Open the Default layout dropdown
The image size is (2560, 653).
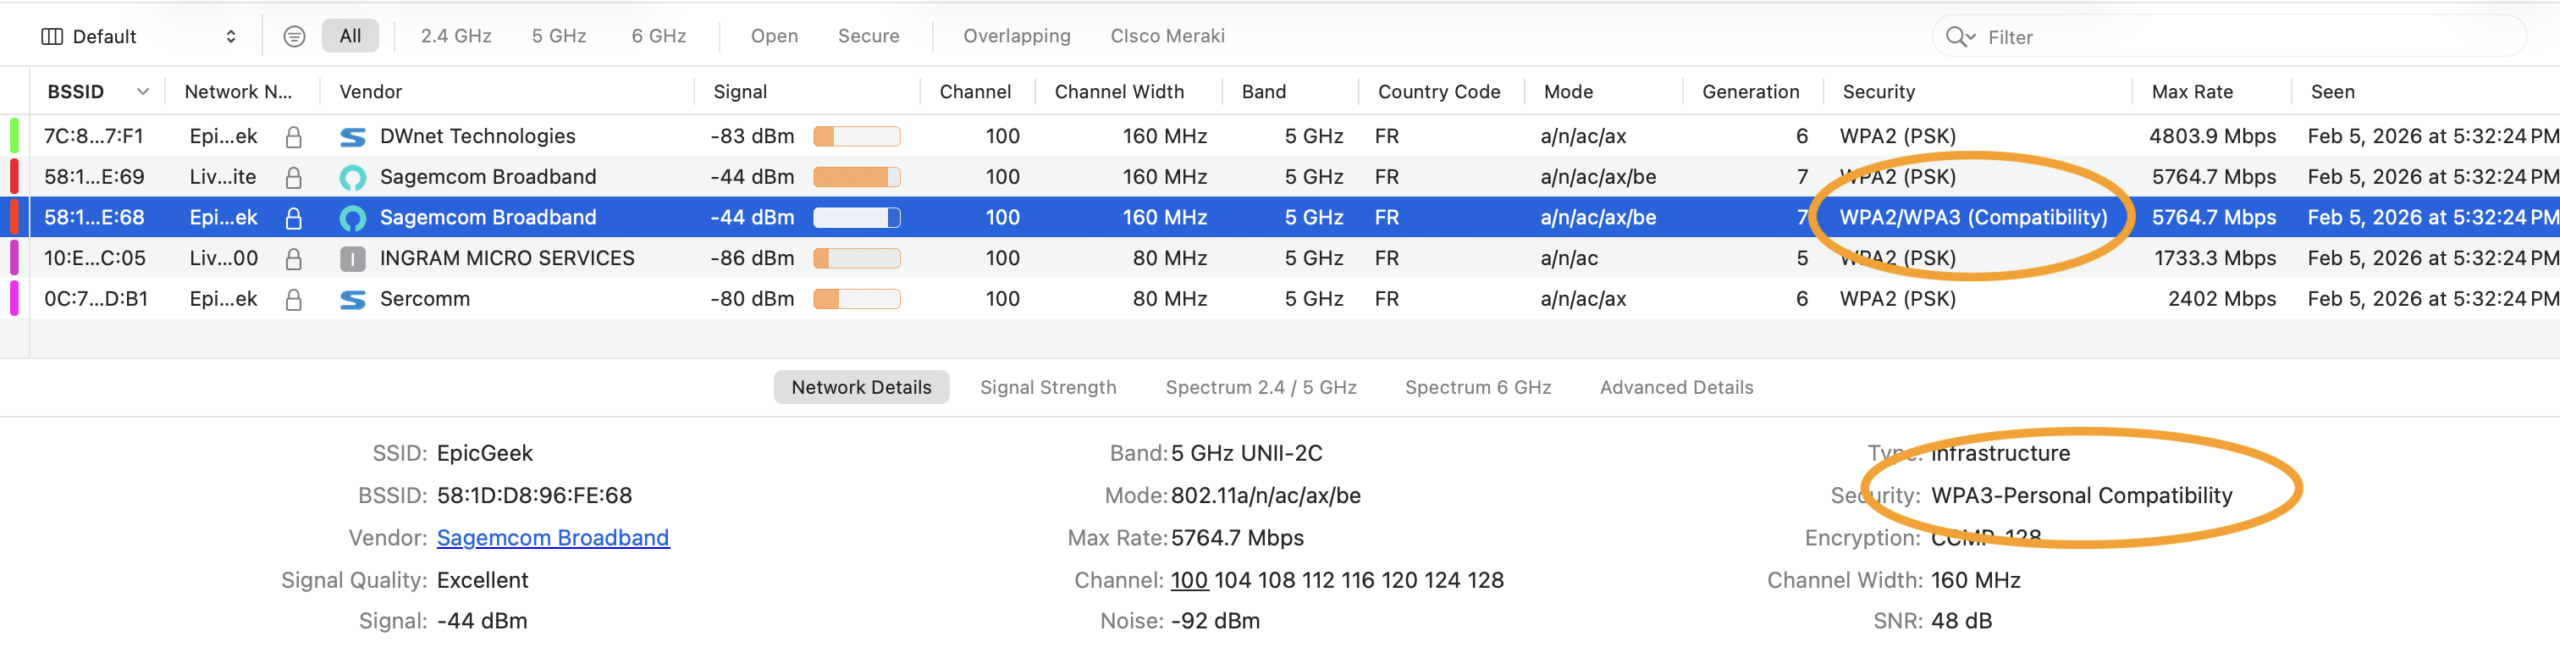(x=140, y=37)
